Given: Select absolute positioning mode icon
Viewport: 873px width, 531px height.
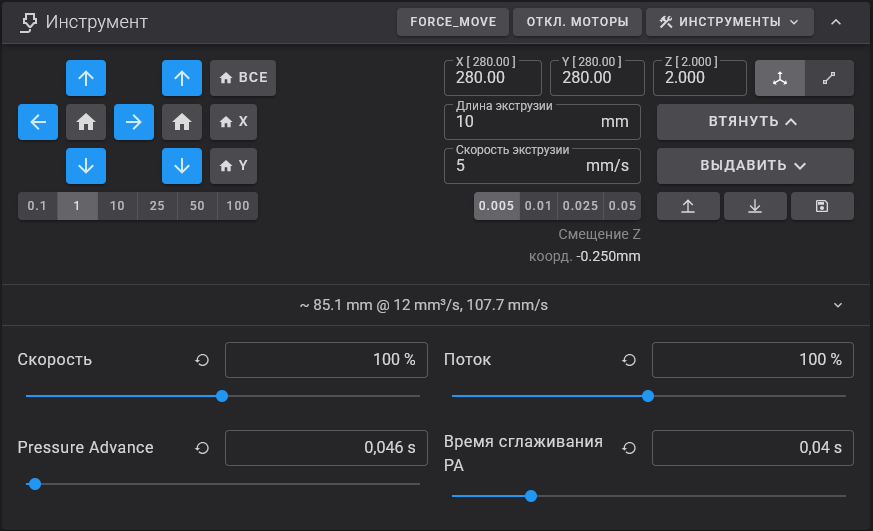Looking at the screenshot, I should tap(779, 78).
